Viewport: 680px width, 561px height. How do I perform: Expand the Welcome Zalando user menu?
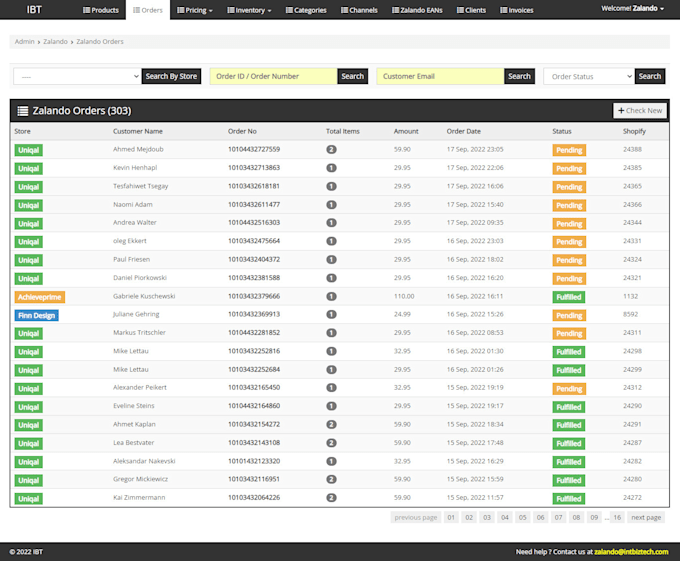coord(632,8)
